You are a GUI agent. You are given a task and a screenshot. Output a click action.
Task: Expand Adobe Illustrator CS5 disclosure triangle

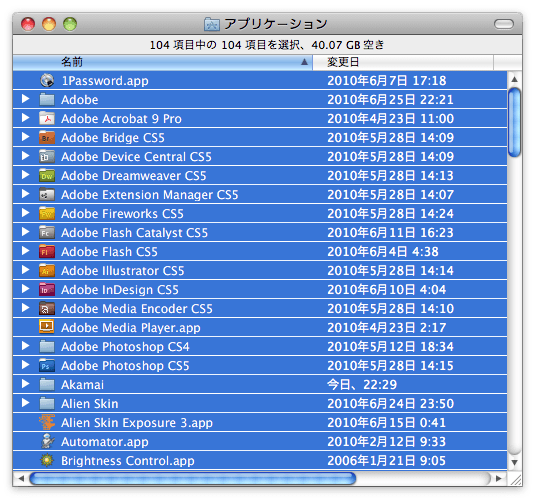pyautogui.click(x=25, y=270)
